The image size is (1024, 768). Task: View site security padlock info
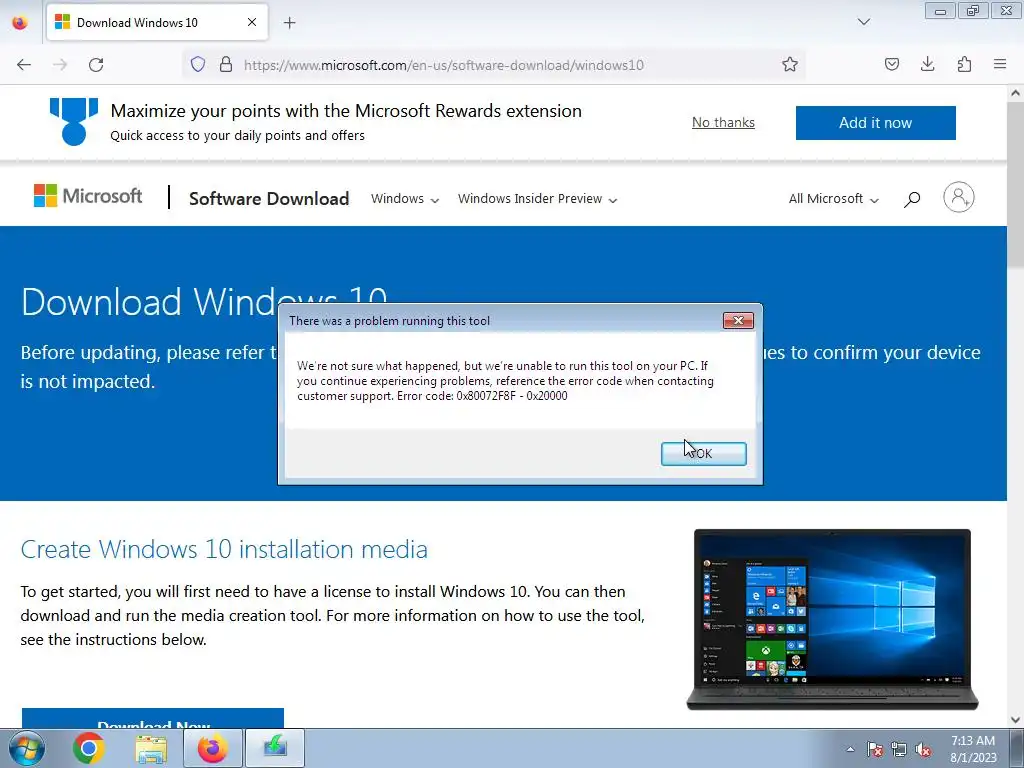tap(226, 65)
